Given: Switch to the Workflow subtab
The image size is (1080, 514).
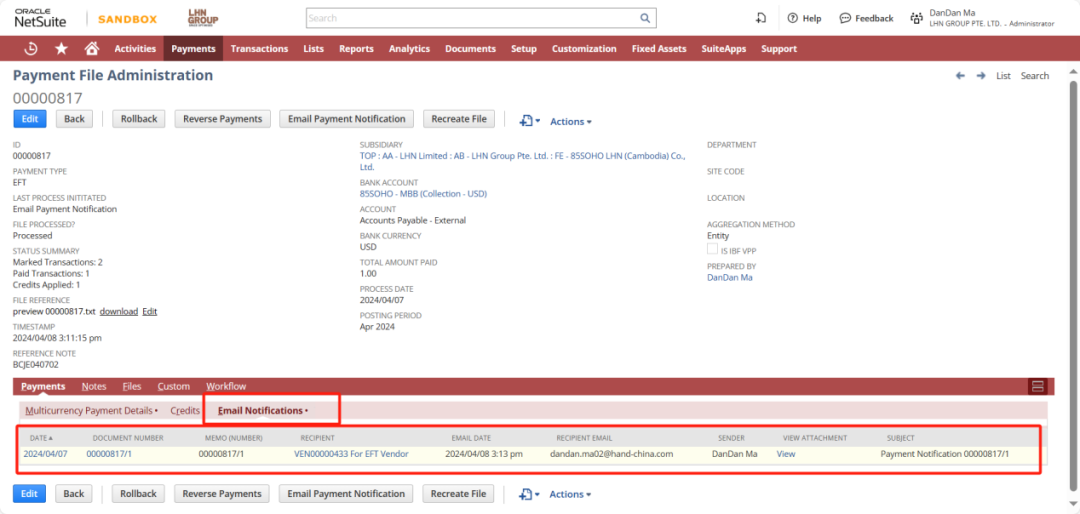Looking at the screenshot, I should (226, 387).
